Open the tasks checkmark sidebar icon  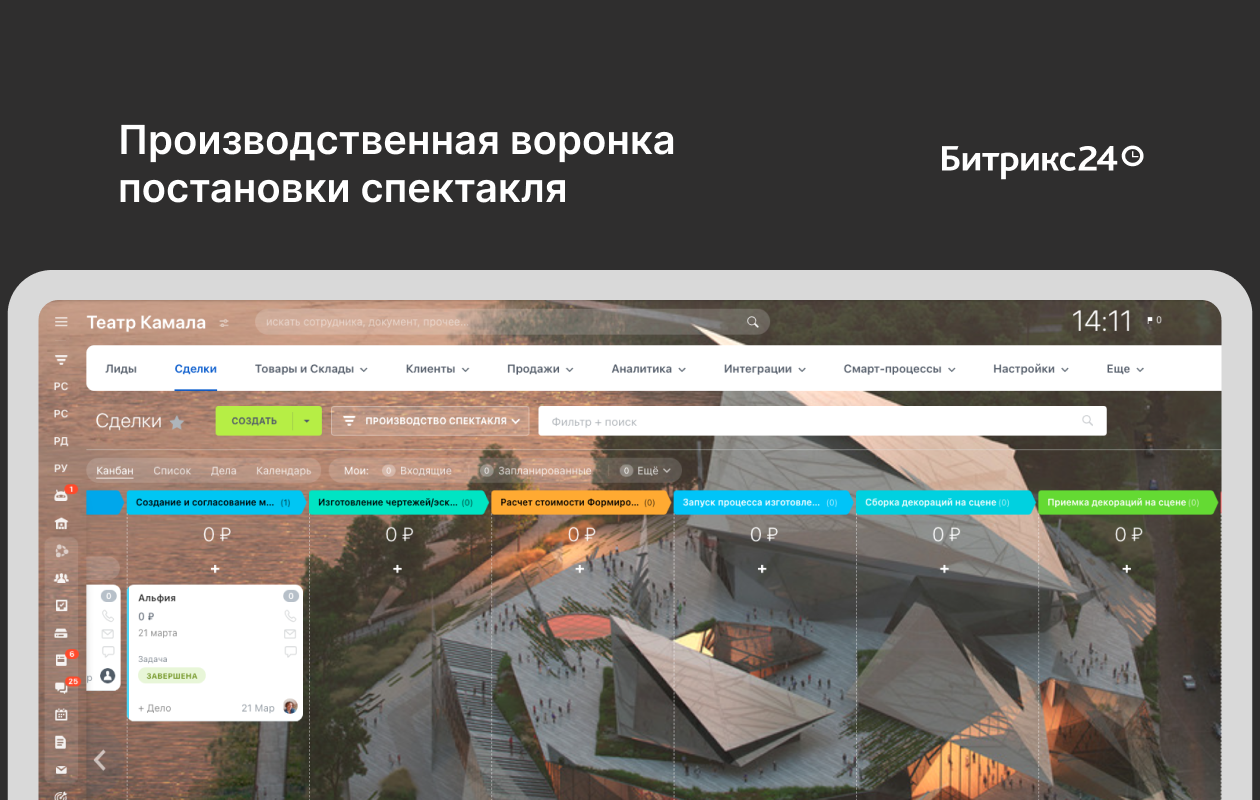click(x=61, y=605)
